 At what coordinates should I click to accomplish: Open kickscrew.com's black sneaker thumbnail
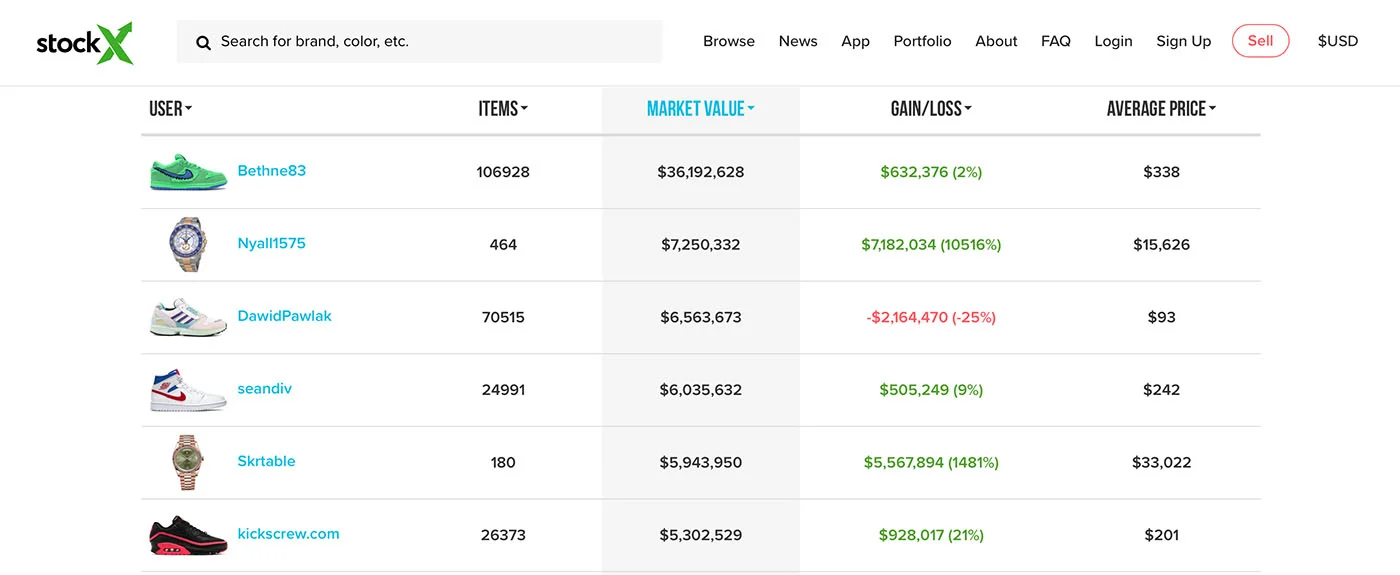[188, 535]
